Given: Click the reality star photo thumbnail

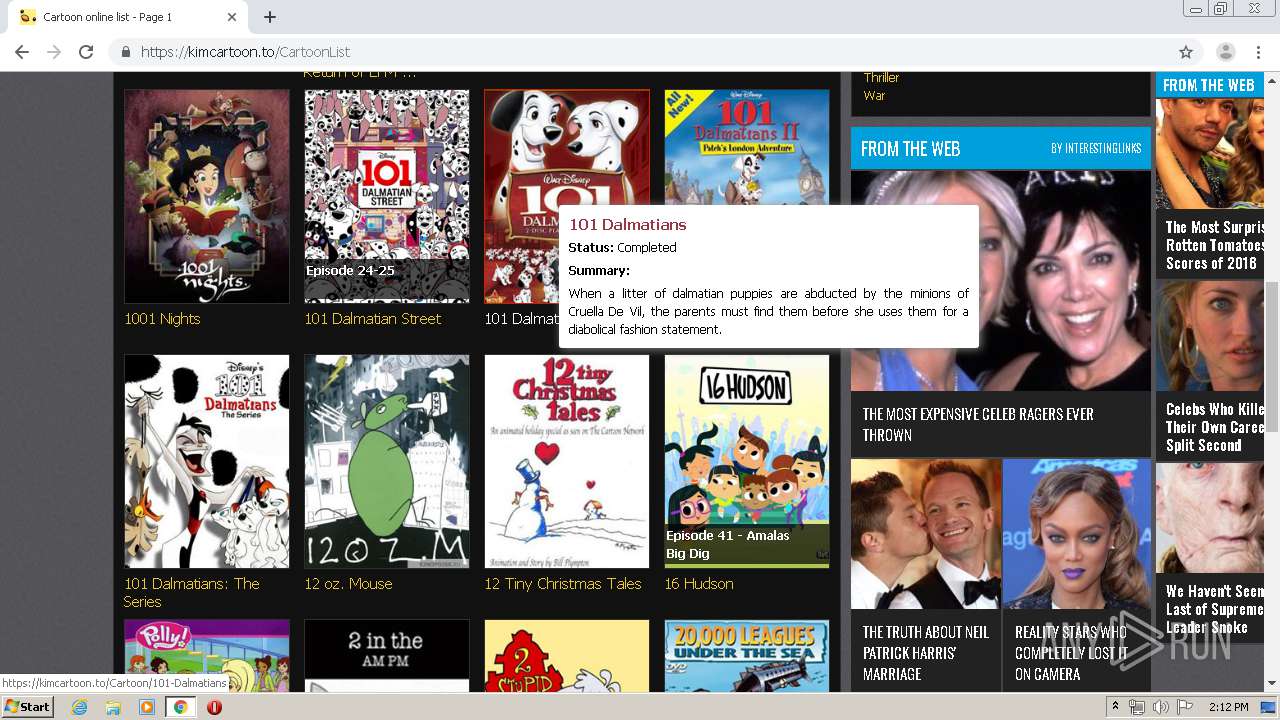Looking at the screenshot, I should [1077, 534].
